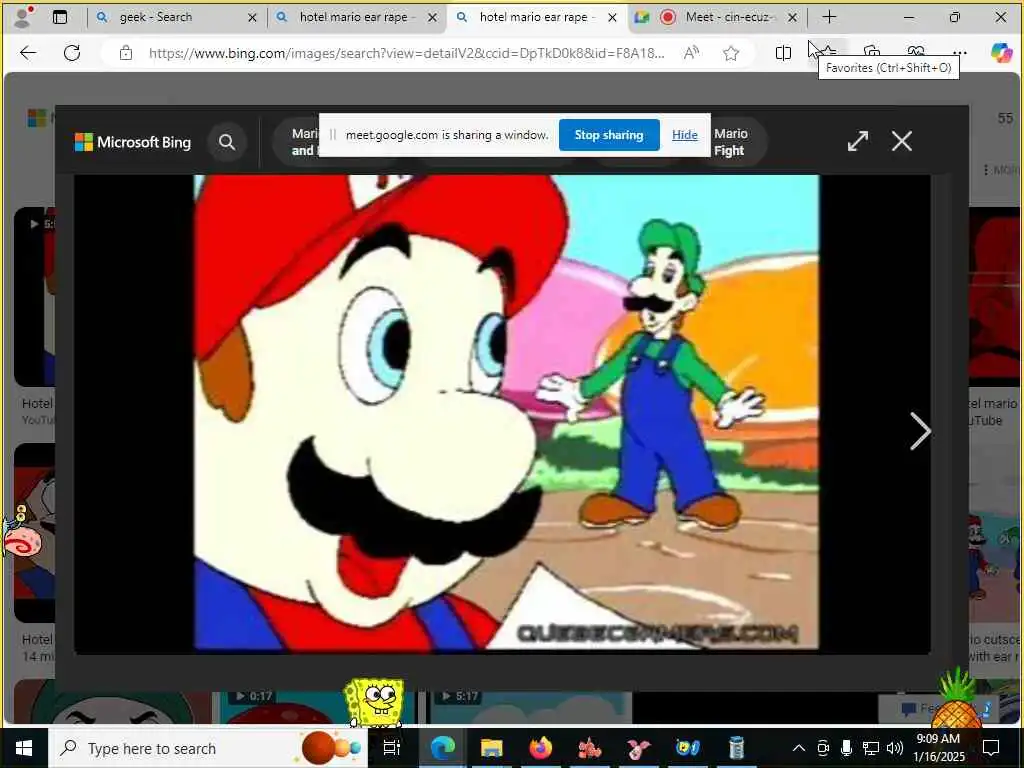Launch Firefox from taskbar

541,748
